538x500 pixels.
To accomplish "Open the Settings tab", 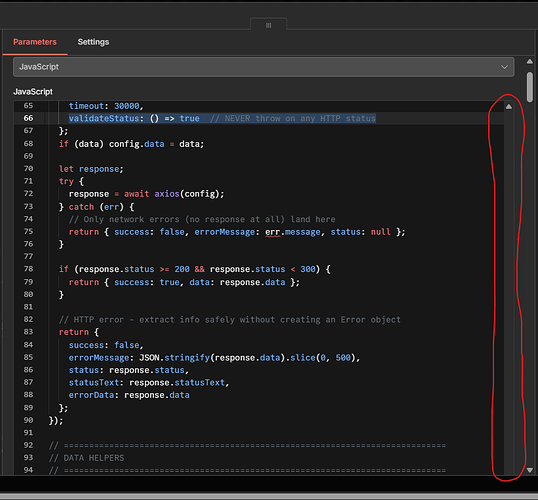I will [x=93, y=42].
